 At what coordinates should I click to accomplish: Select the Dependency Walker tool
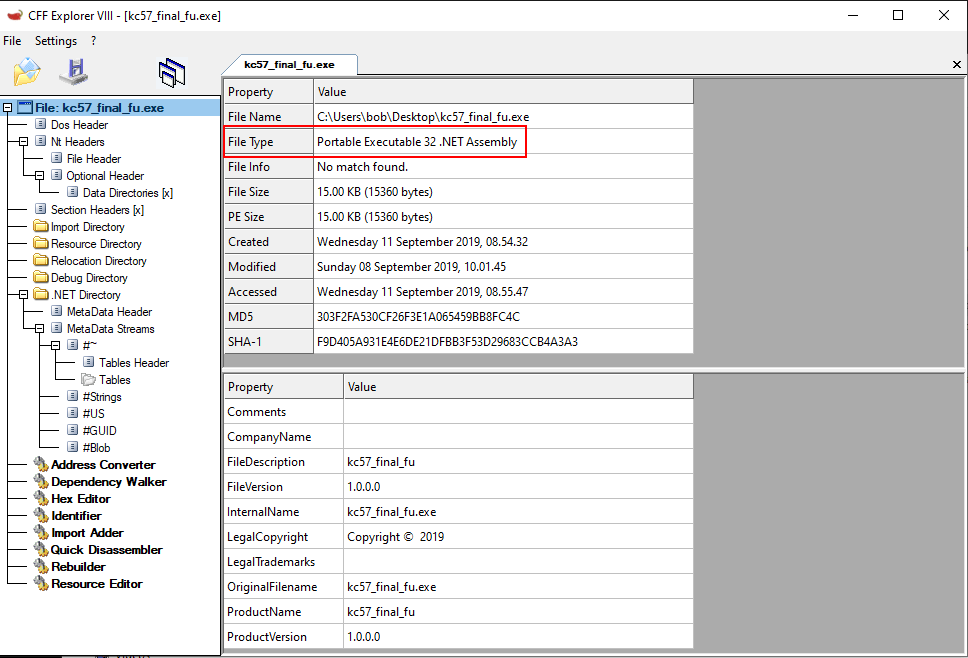click(108, 482)
